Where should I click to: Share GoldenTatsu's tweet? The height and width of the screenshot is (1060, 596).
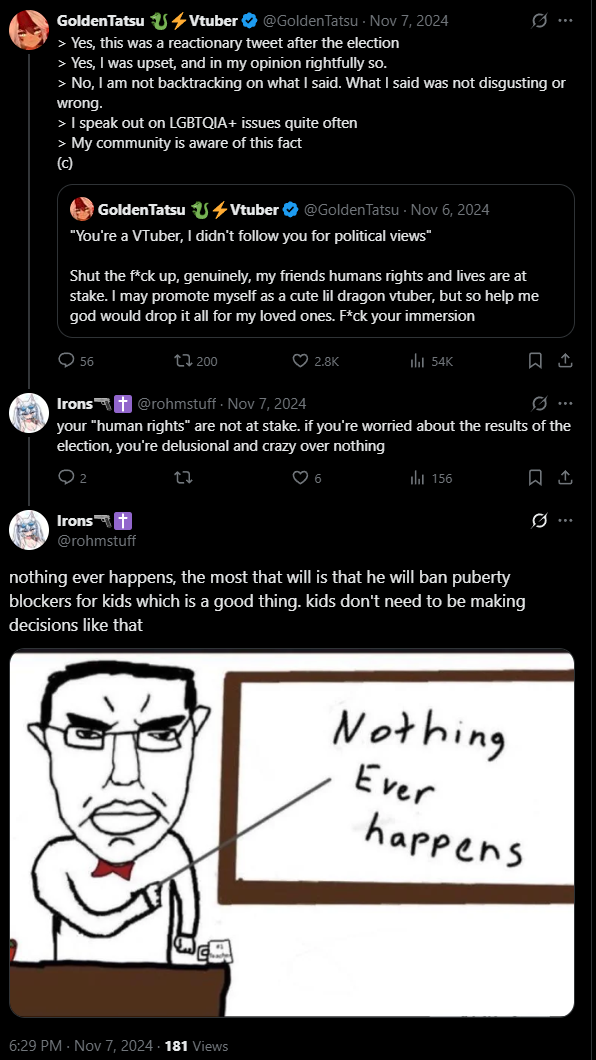pyautogui.click(x=565, y=361)
